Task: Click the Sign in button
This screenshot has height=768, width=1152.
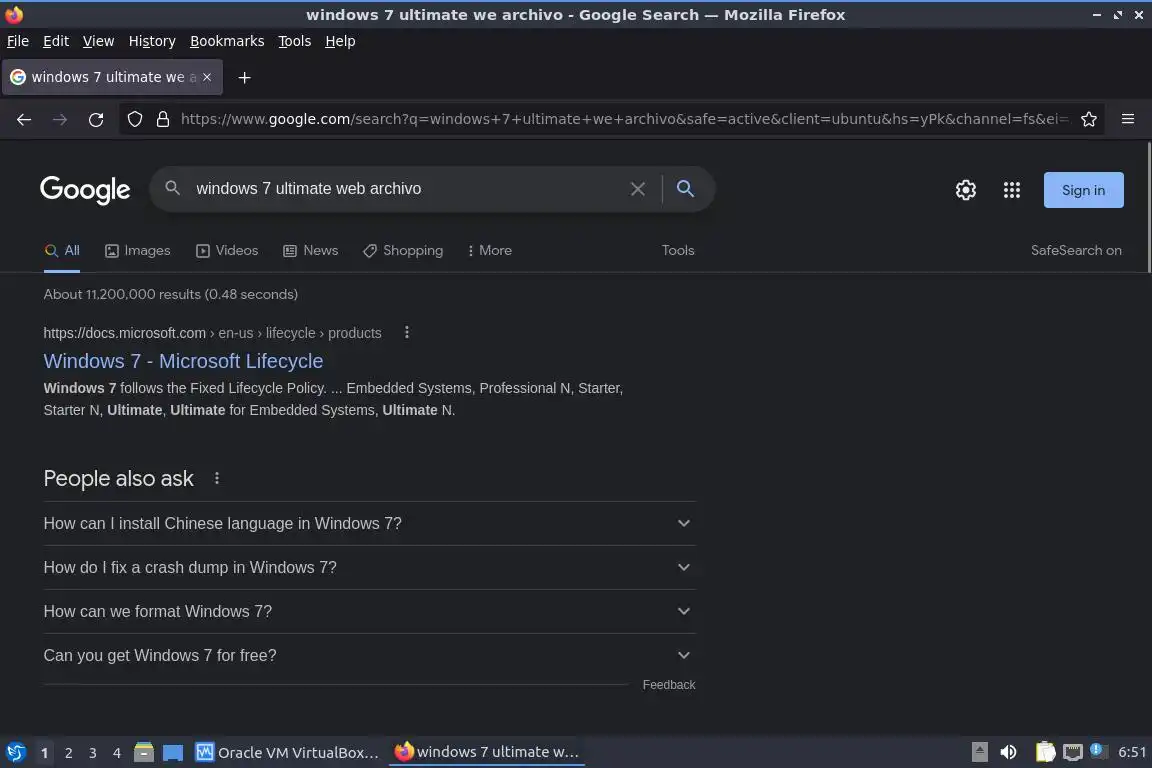Action: tap(1084, 190)
